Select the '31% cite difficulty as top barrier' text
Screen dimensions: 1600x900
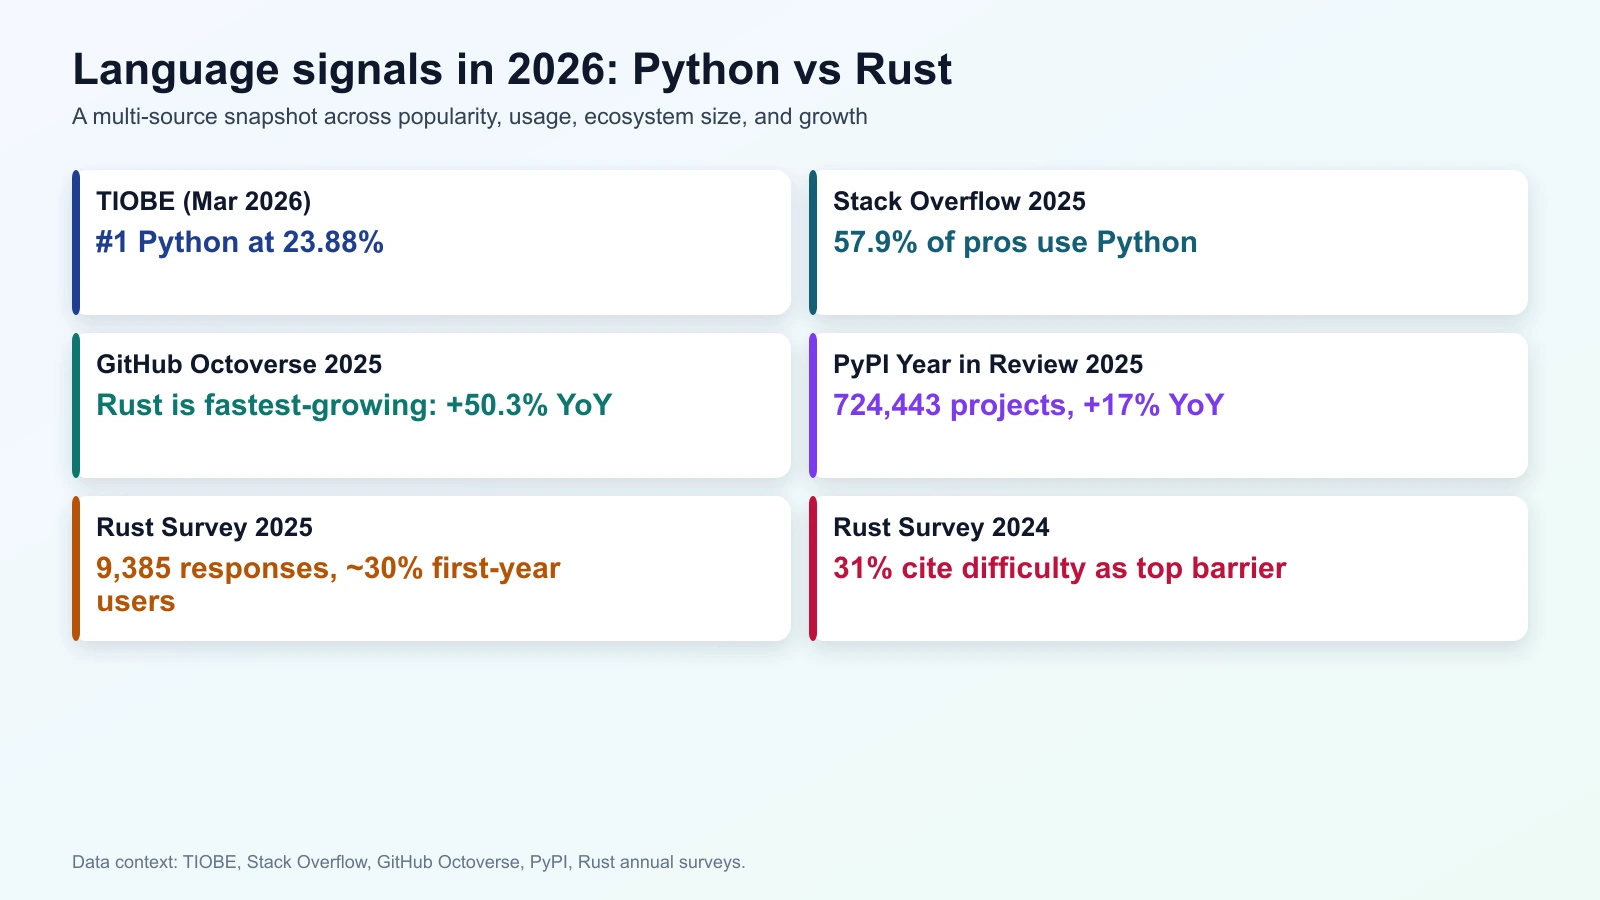1060,568
